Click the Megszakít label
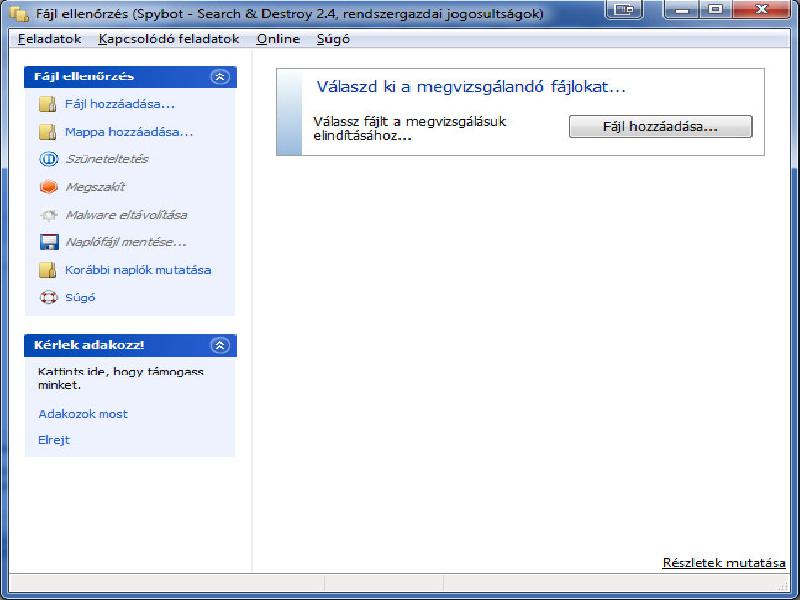The height and width of the screenshot is (600, 800). point(95,187)
